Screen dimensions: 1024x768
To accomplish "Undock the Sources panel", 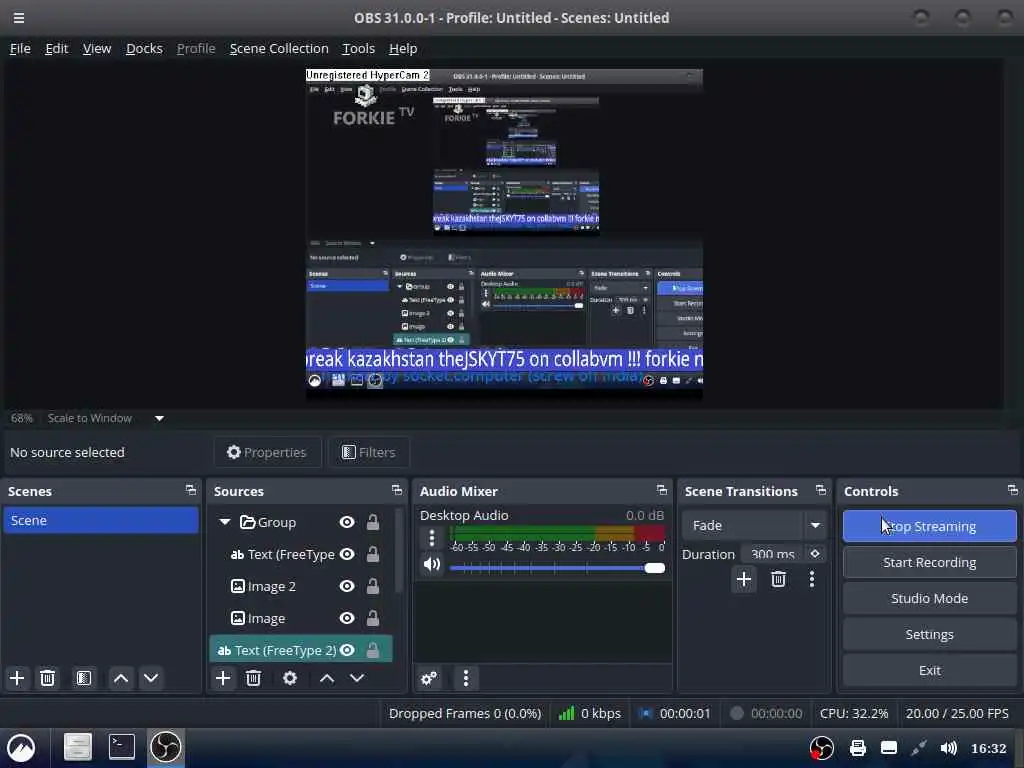I will [x=396, y=490].
